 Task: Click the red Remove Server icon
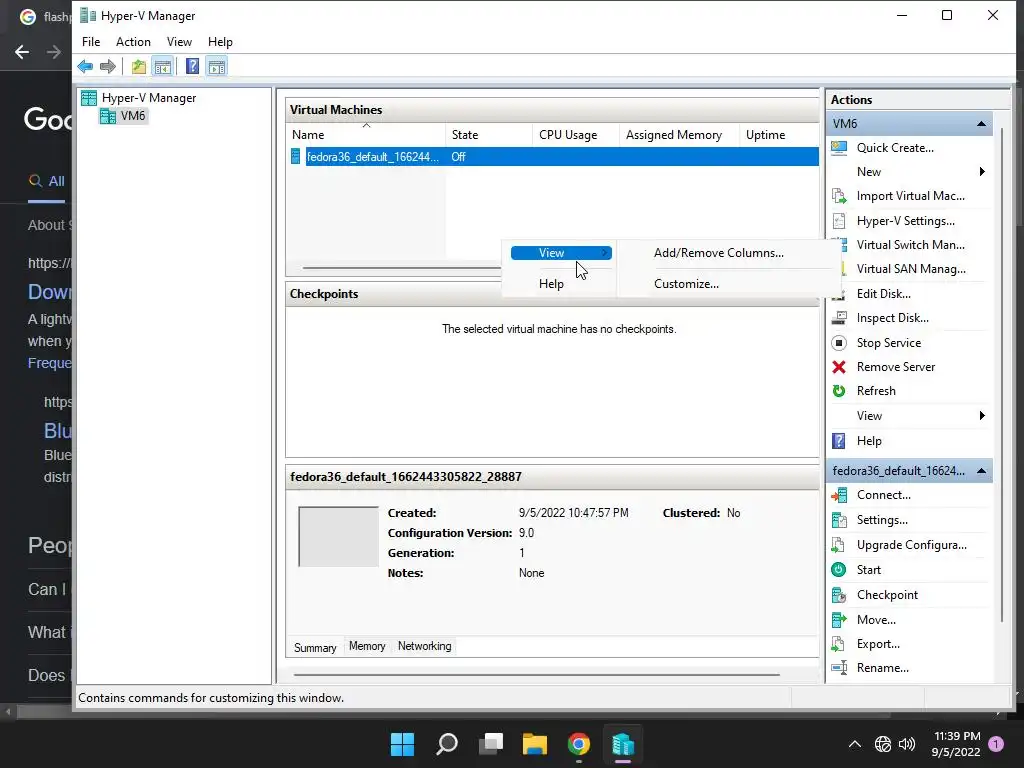[x=839, y=367]
